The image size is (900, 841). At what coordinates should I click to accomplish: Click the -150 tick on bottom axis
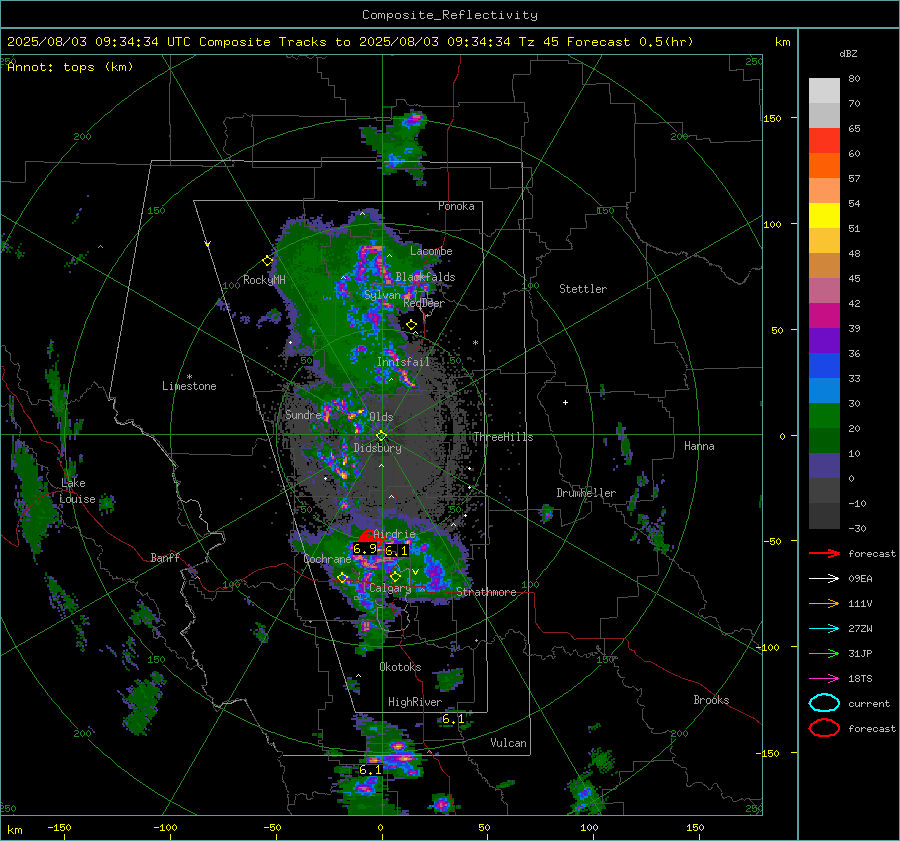[x=59, y=828]
